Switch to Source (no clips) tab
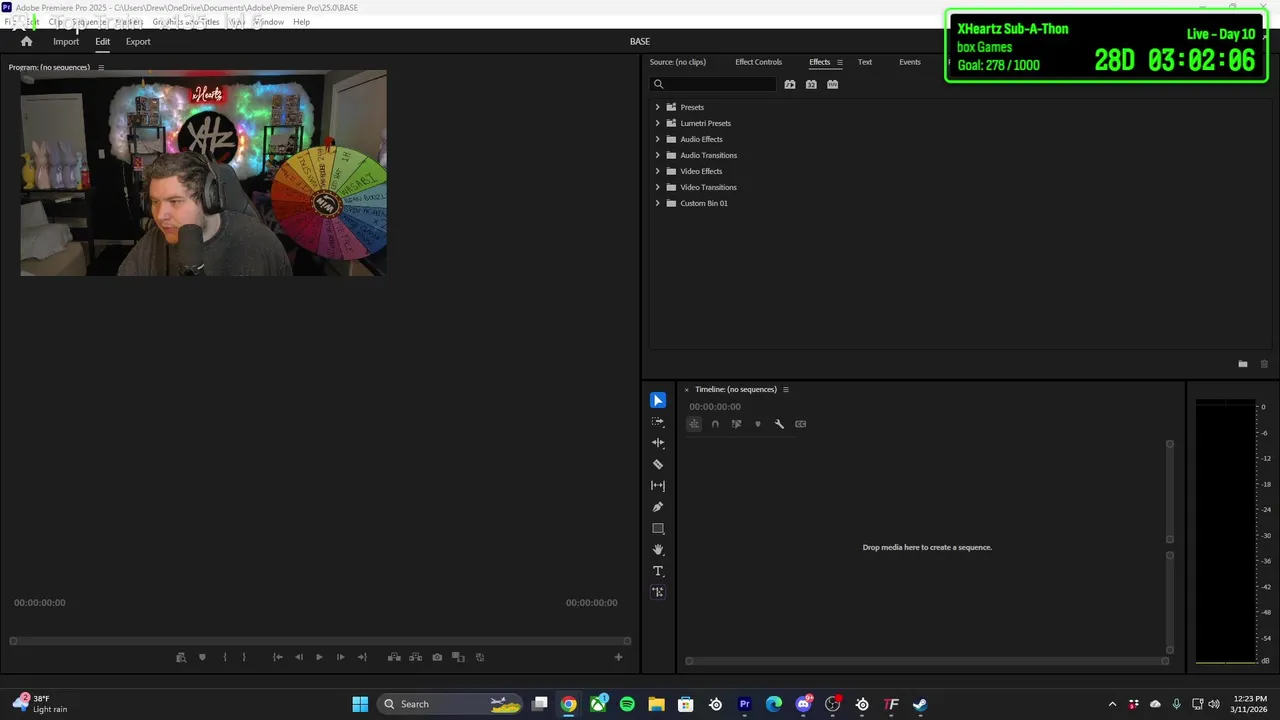Viewport: 1280px width, 720px height. [x=678, y=62]
